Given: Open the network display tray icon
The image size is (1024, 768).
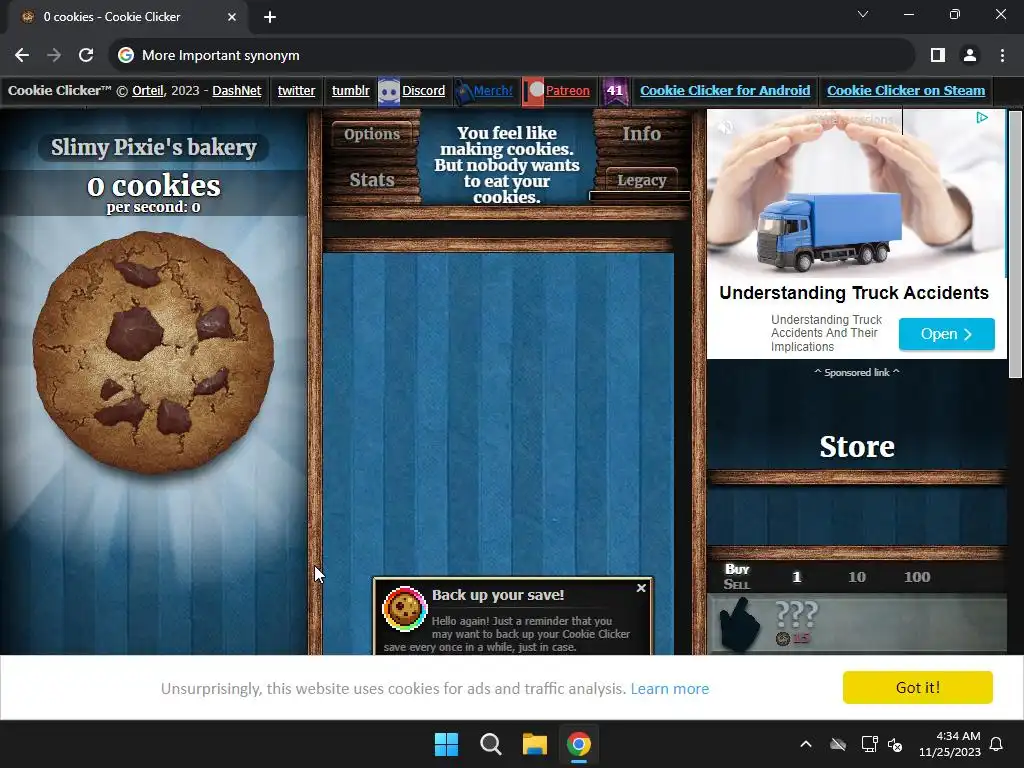Looking at the screenshot, I should [x=869, y=744].
